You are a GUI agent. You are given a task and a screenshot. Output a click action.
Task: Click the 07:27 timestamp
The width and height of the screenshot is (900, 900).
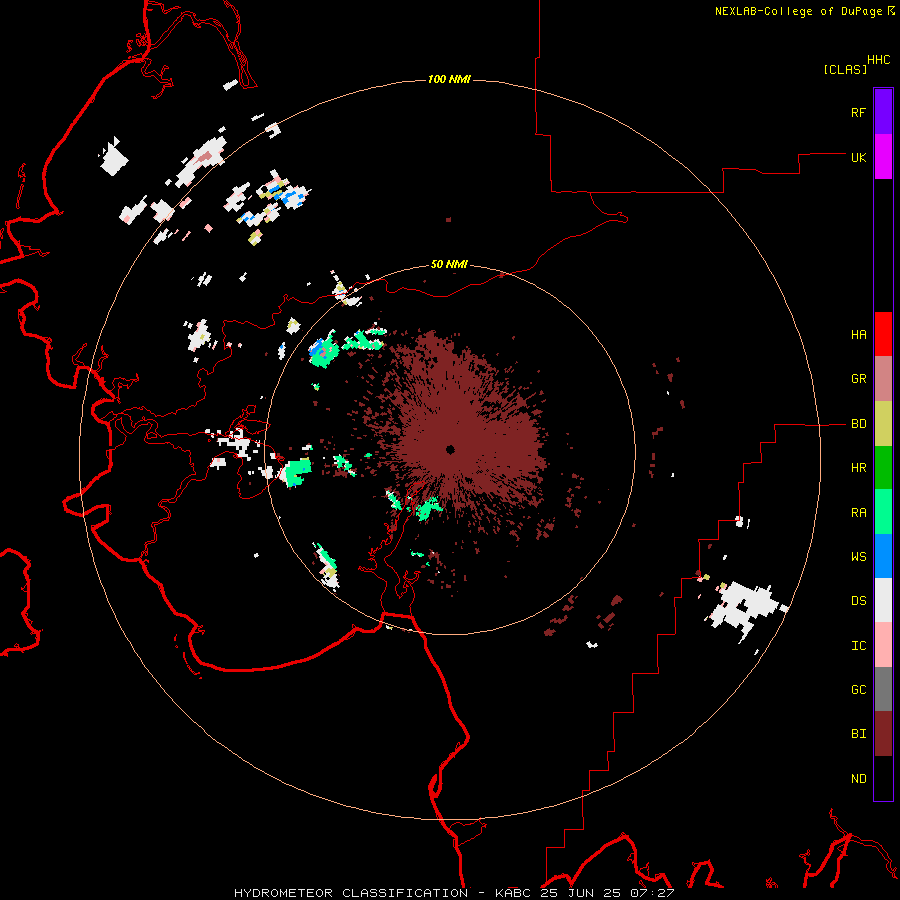(653, 893)
